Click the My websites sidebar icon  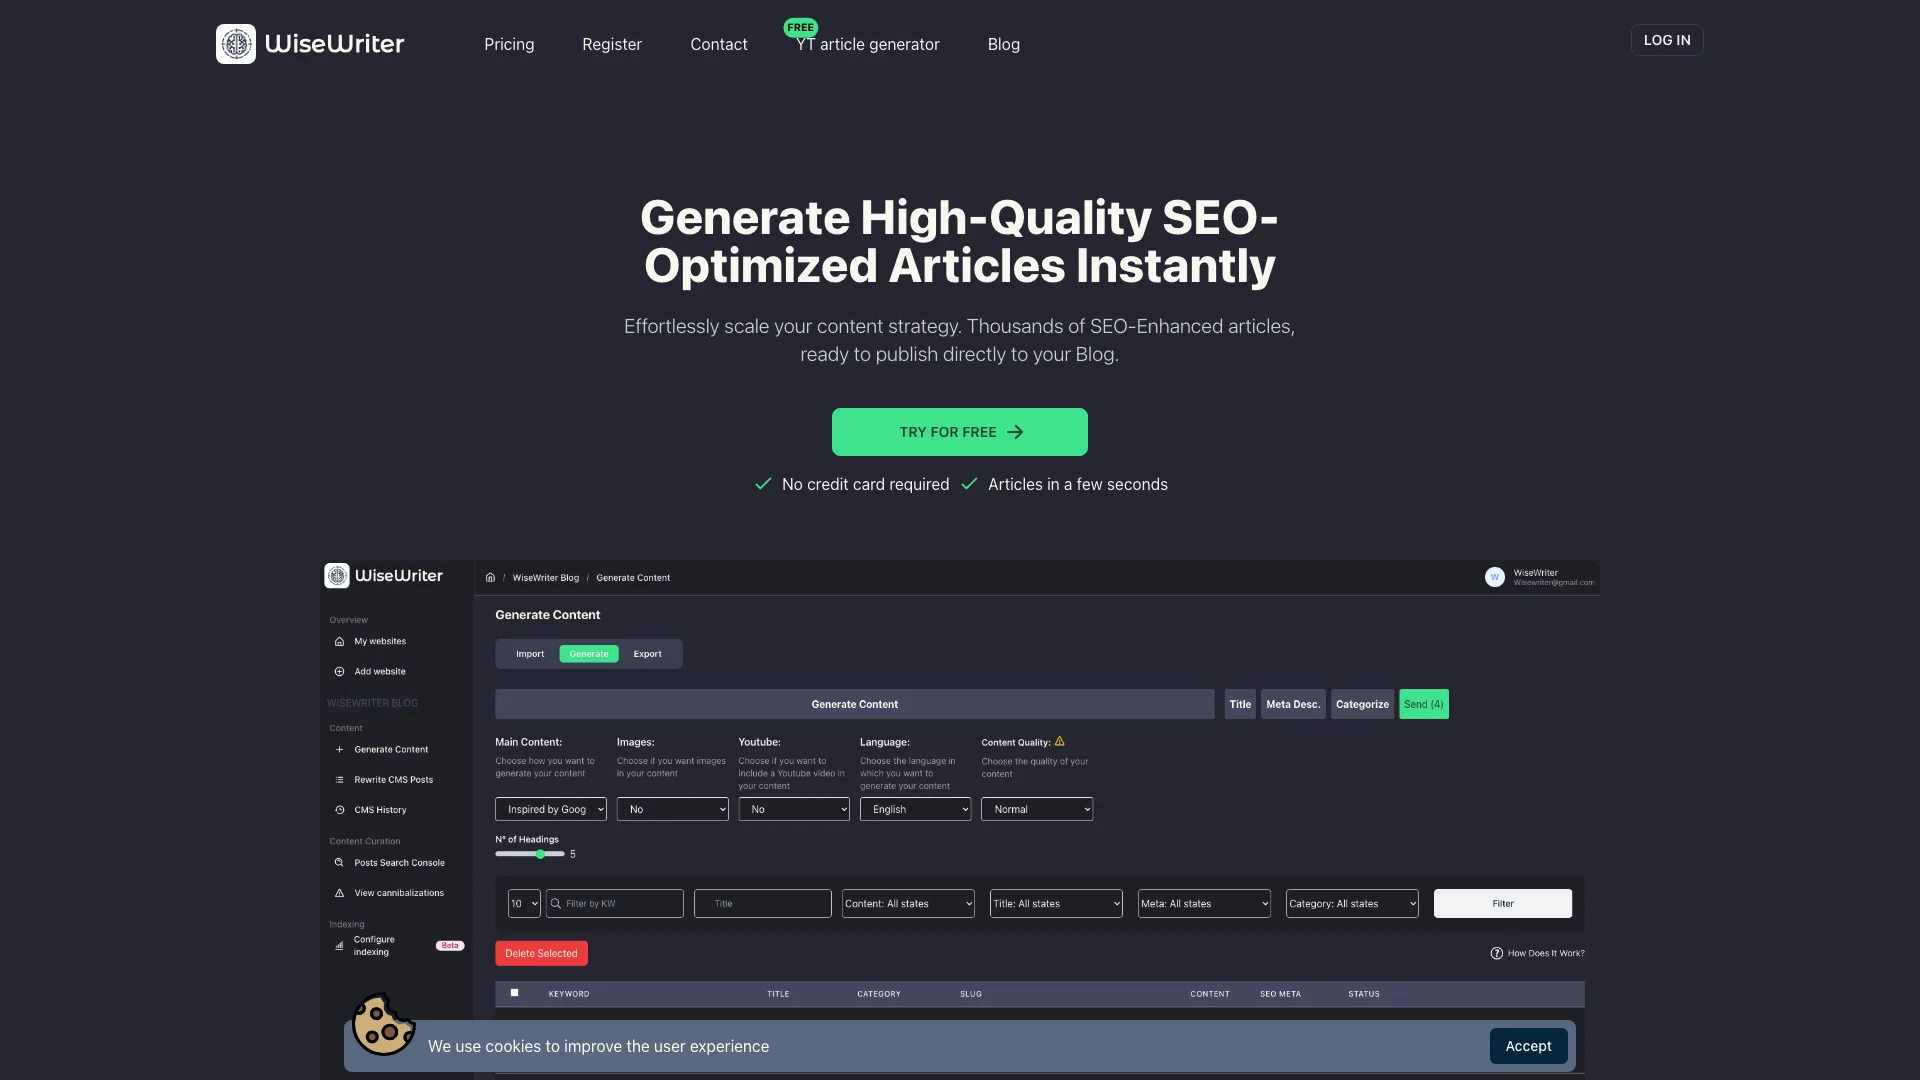click(340, 641)
